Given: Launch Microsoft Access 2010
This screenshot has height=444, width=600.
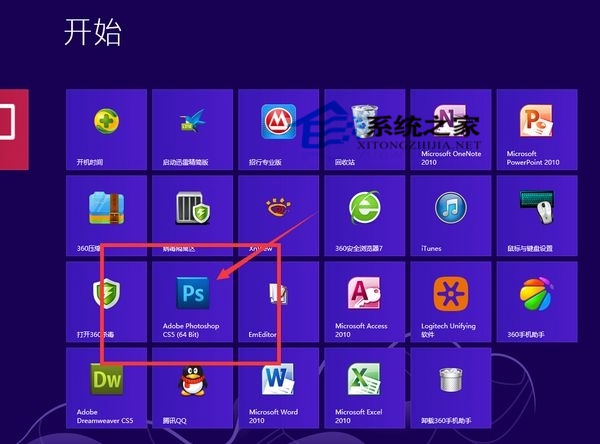Looking at the screenshot, I should 364,300.
